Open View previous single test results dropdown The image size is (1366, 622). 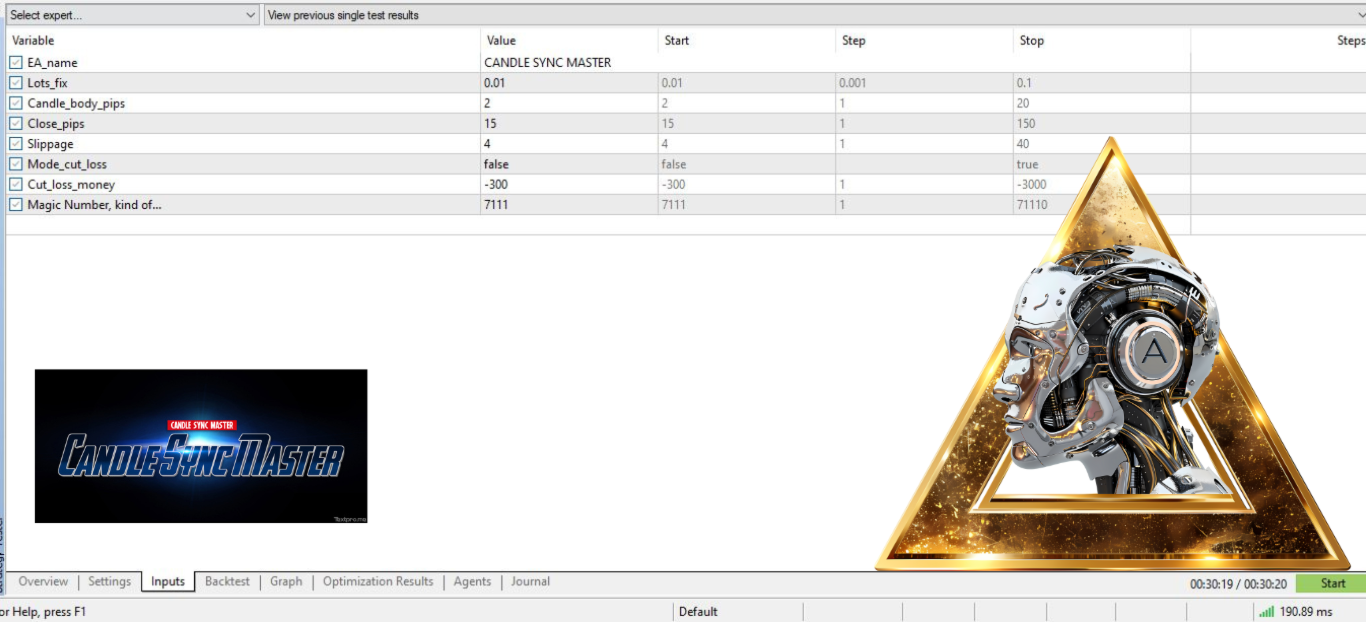click(815, 15)
